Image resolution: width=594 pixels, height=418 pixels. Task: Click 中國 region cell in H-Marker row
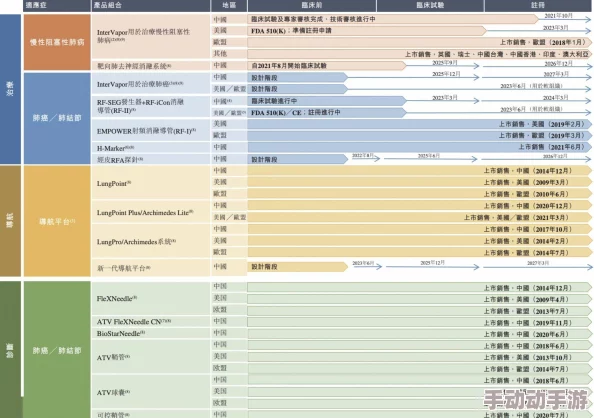pos(229,147)
